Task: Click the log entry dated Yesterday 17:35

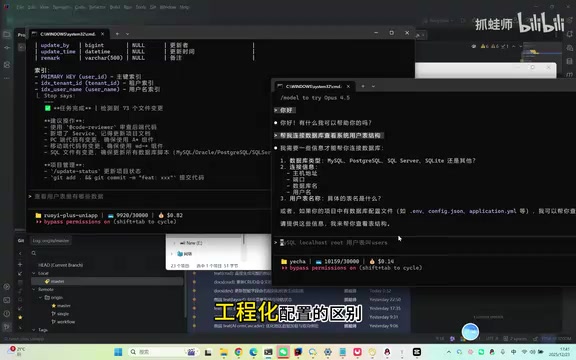Action: pos(300,309)
